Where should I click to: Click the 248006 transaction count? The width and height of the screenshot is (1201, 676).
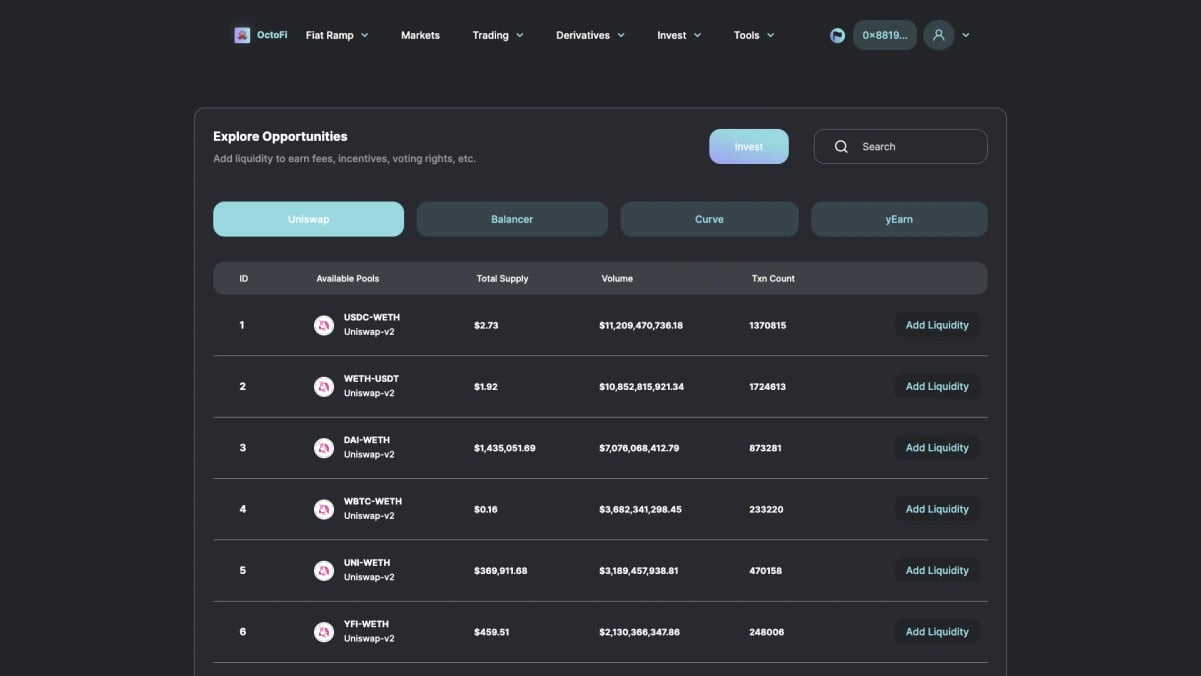(766, 632)
